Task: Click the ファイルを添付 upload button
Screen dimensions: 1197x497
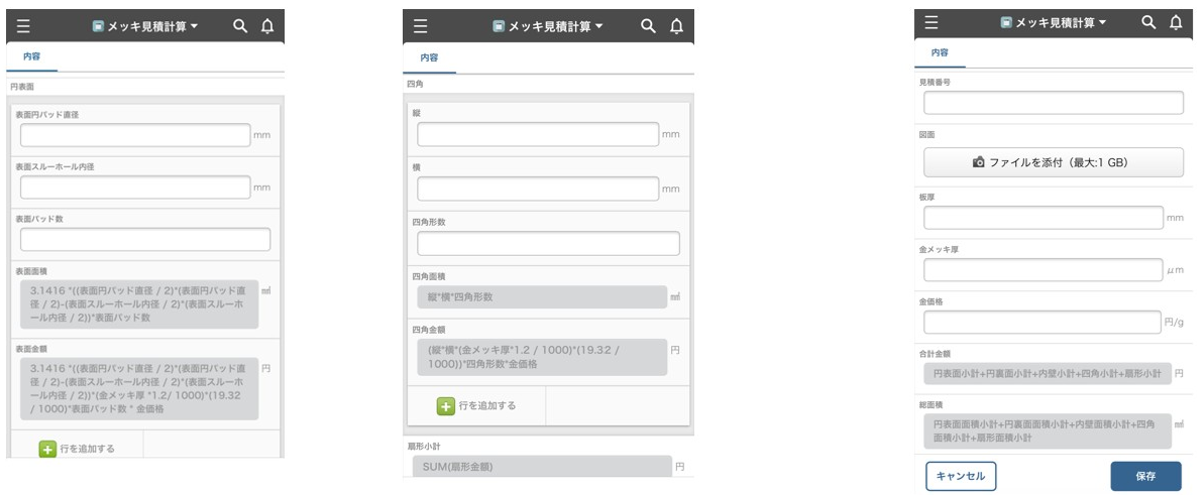Action: click(1053, 161)
